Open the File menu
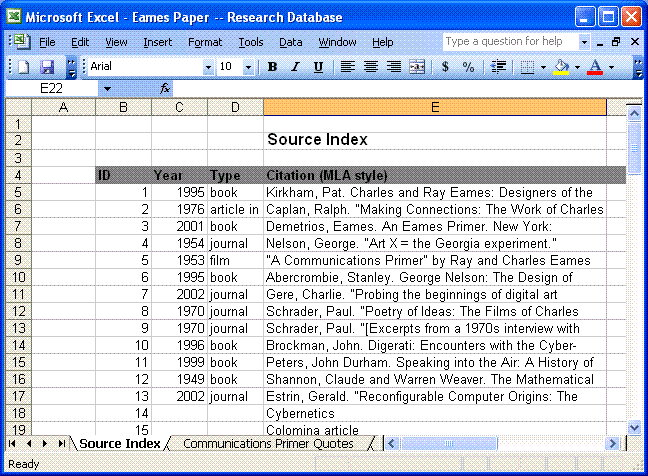The width and height of the screenshot is (648, 476). (x=47, y=42)
